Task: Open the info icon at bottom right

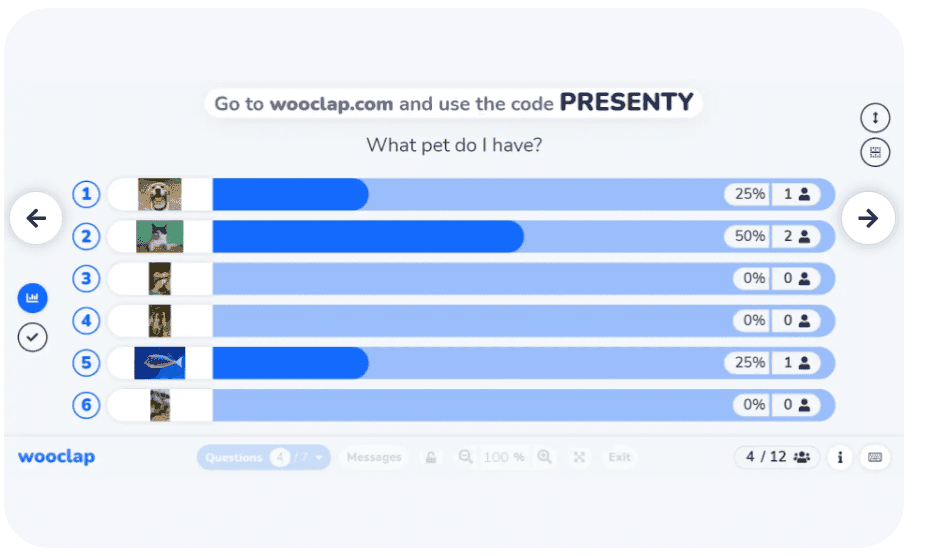Action: 840,457
